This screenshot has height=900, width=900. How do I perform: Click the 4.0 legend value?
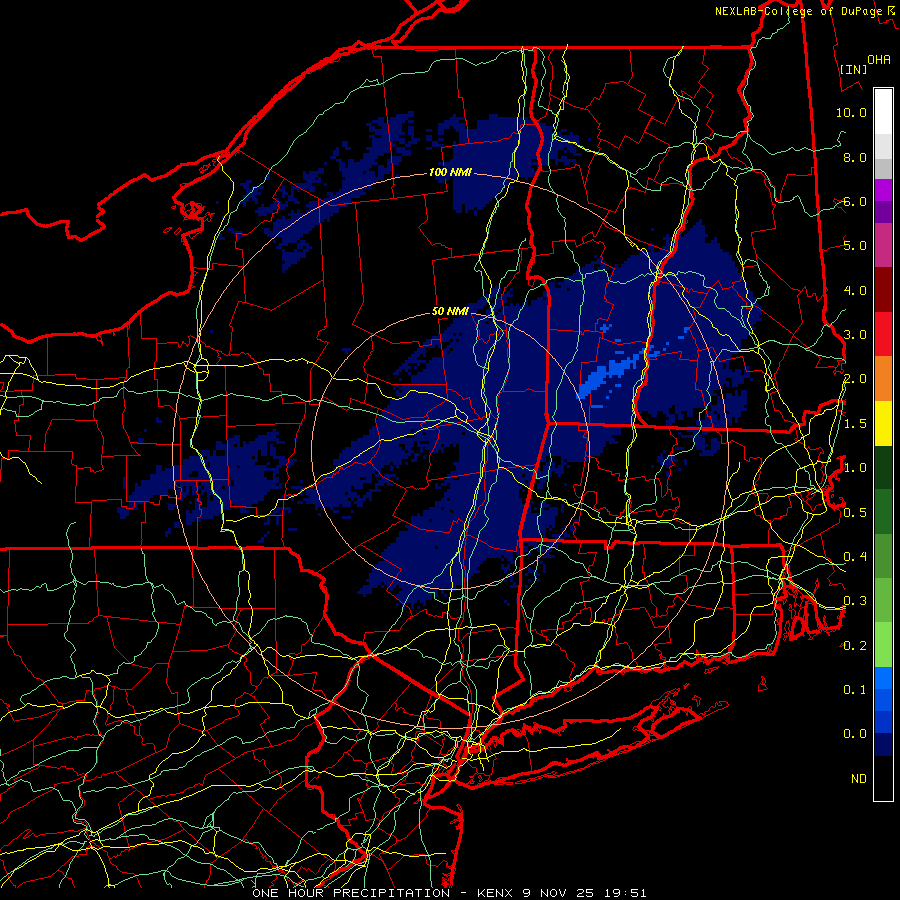[x=855, y=290]
